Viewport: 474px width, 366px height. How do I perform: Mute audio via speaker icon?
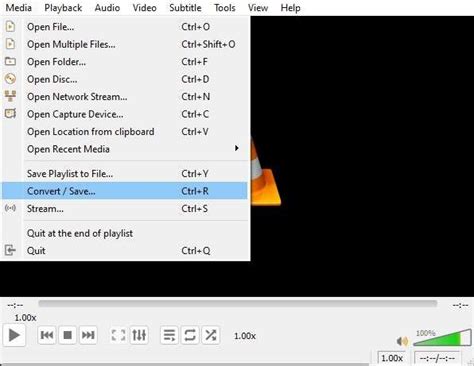click(403, 341)
